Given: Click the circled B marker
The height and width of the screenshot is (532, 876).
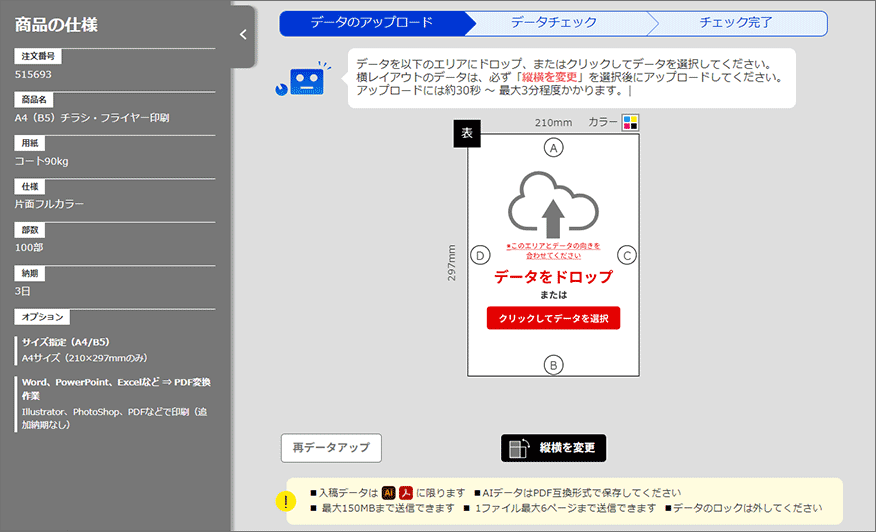Looking at the screenshot, I should click(x=553, y=365).
